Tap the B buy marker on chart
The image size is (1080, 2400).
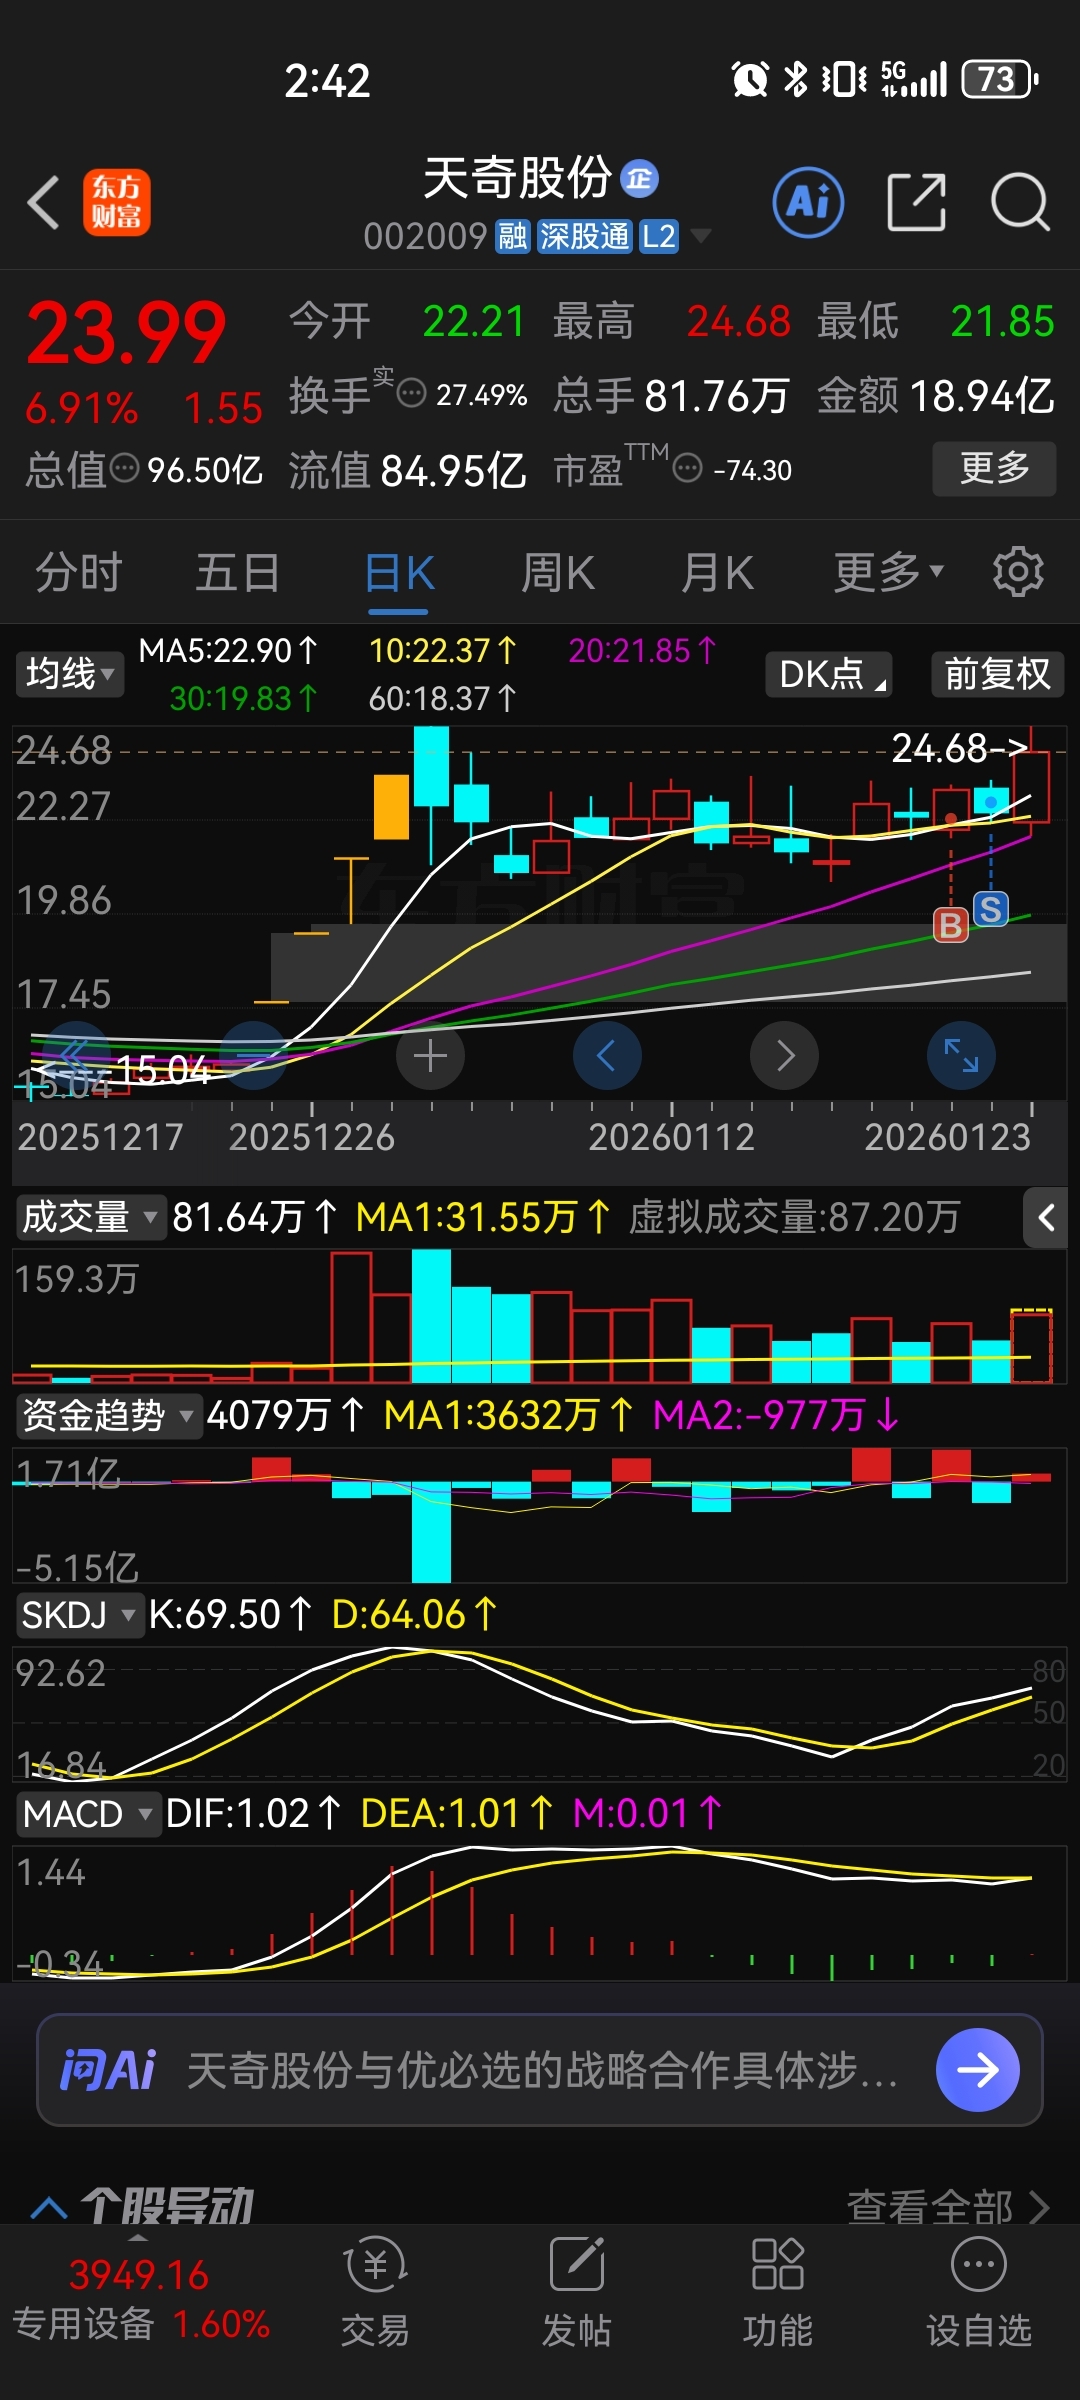pos(950,925)
